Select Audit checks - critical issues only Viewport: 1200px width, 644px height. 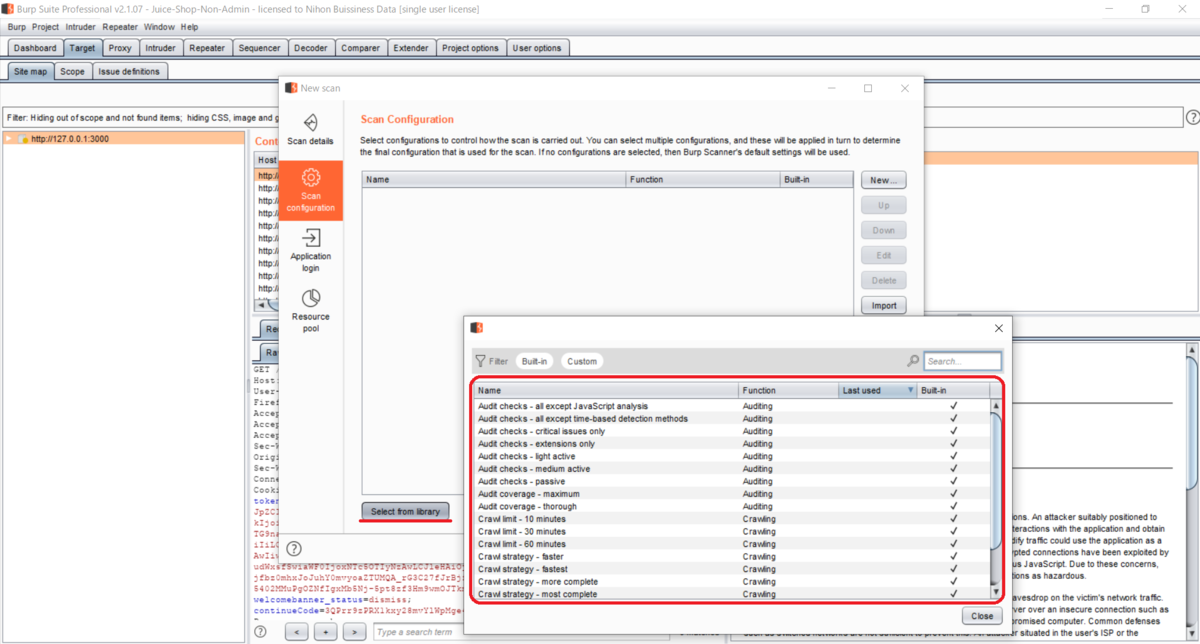[731, 431]
